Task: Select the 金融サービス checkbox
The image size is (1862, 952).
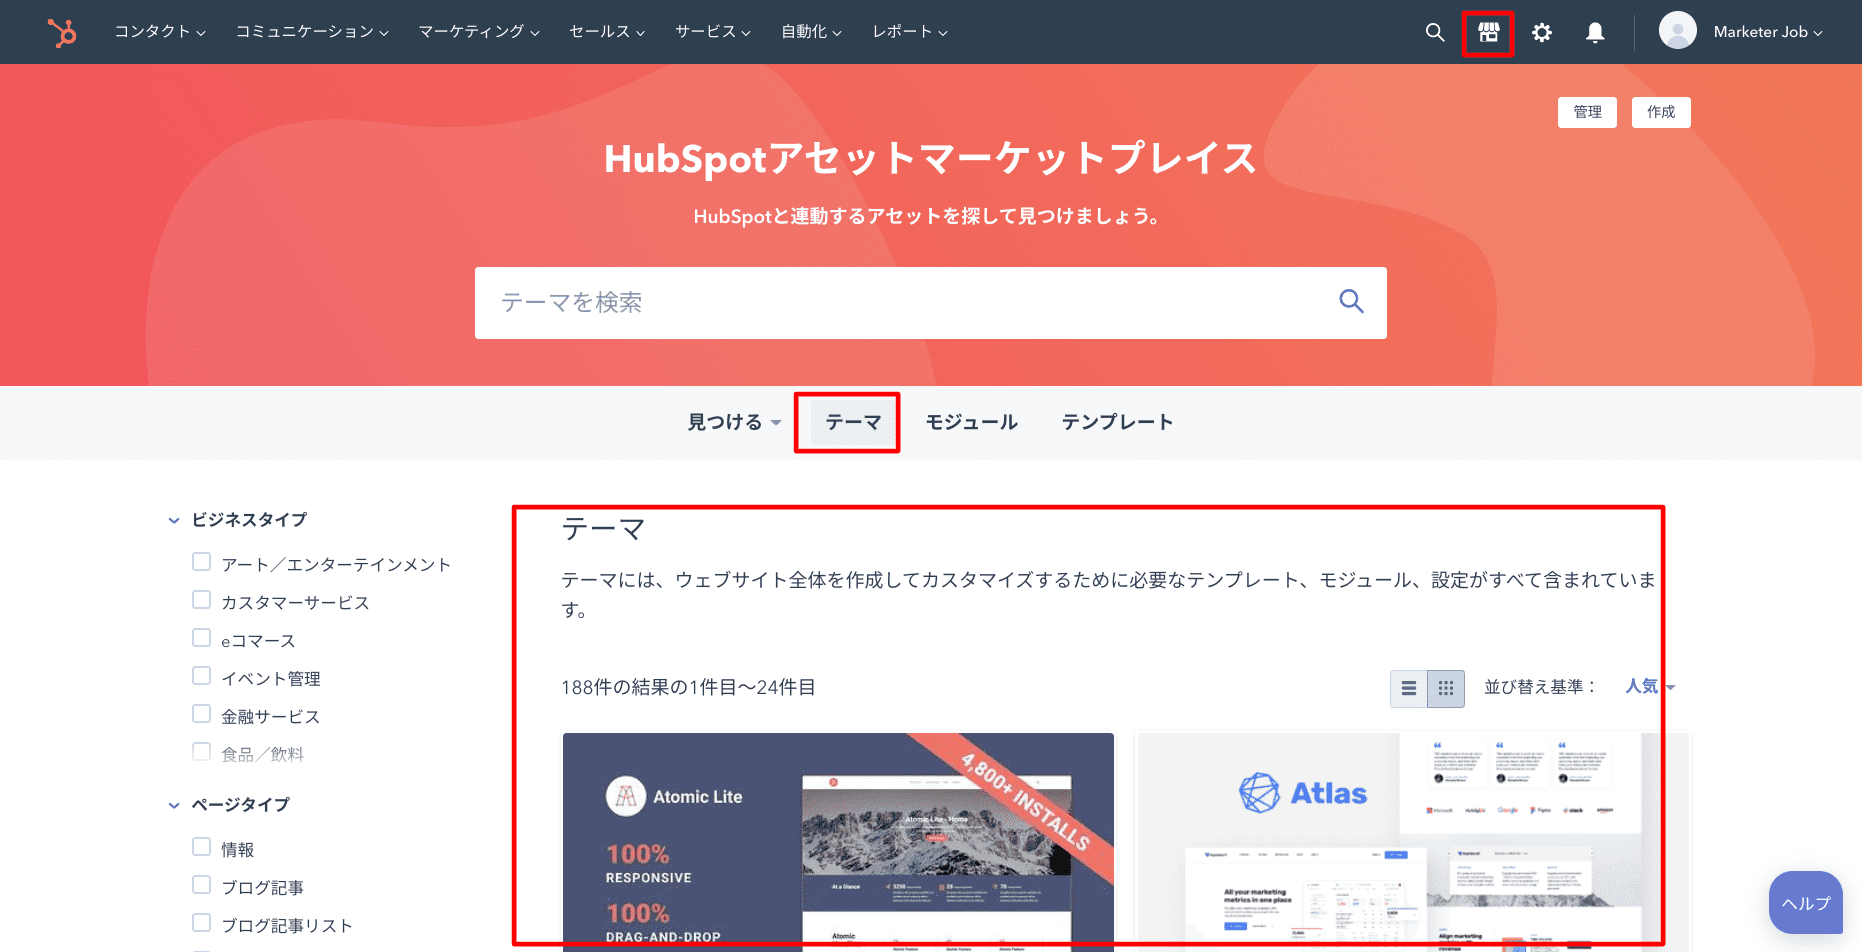Action: (x=202, y=714)
